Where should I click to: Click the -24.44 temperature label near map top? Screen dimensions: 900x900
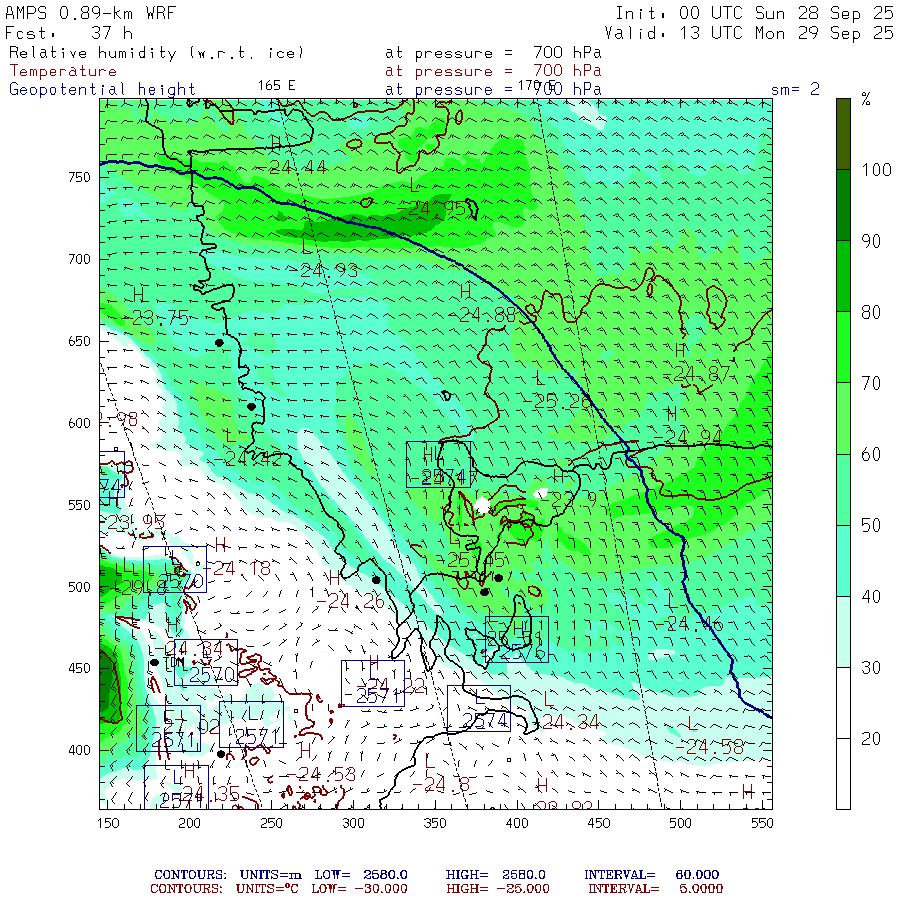coord(297,167)
